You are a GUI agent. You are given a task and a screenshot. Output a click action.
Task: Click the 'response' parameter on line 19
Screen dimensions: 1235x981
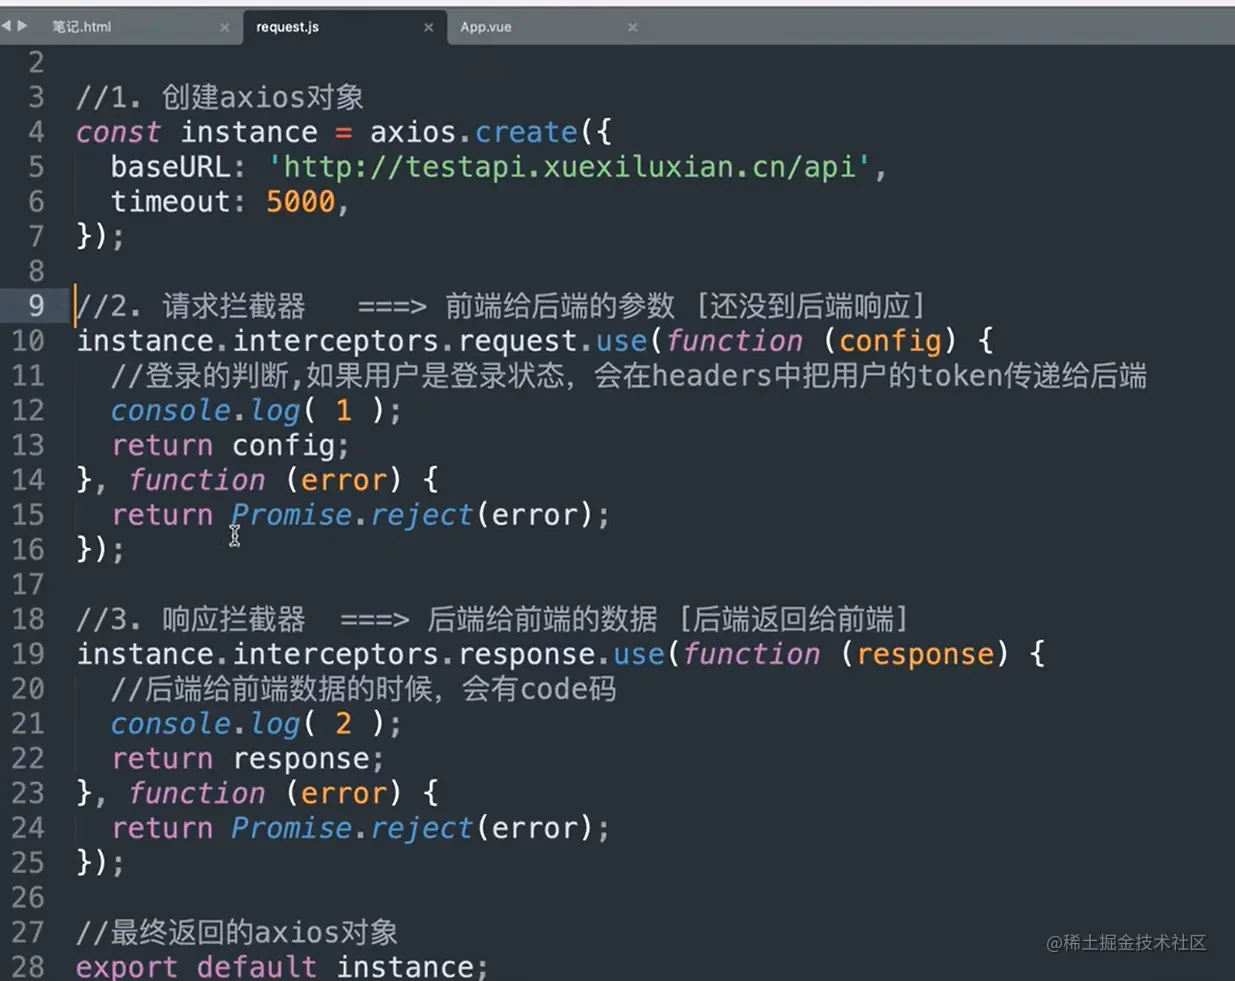pyautogui.click(x=925, y=654)
